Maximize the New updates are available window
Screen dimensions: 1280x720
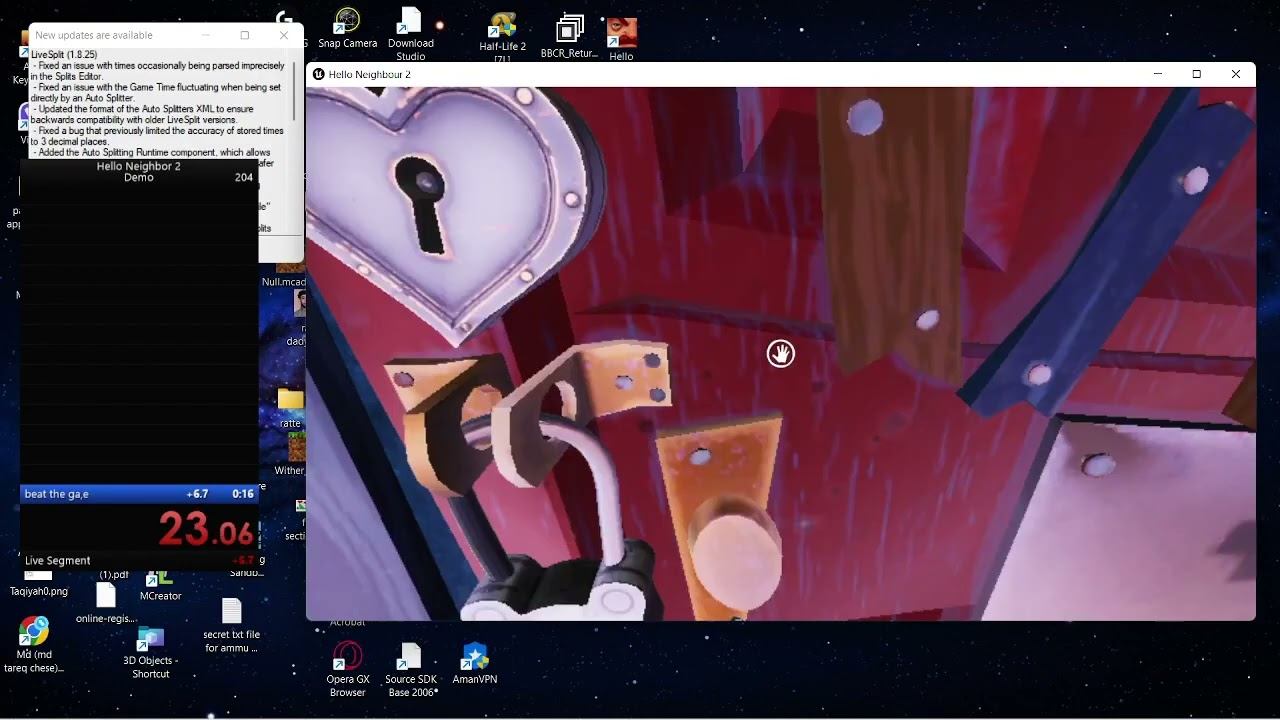[x=244, y=35]
